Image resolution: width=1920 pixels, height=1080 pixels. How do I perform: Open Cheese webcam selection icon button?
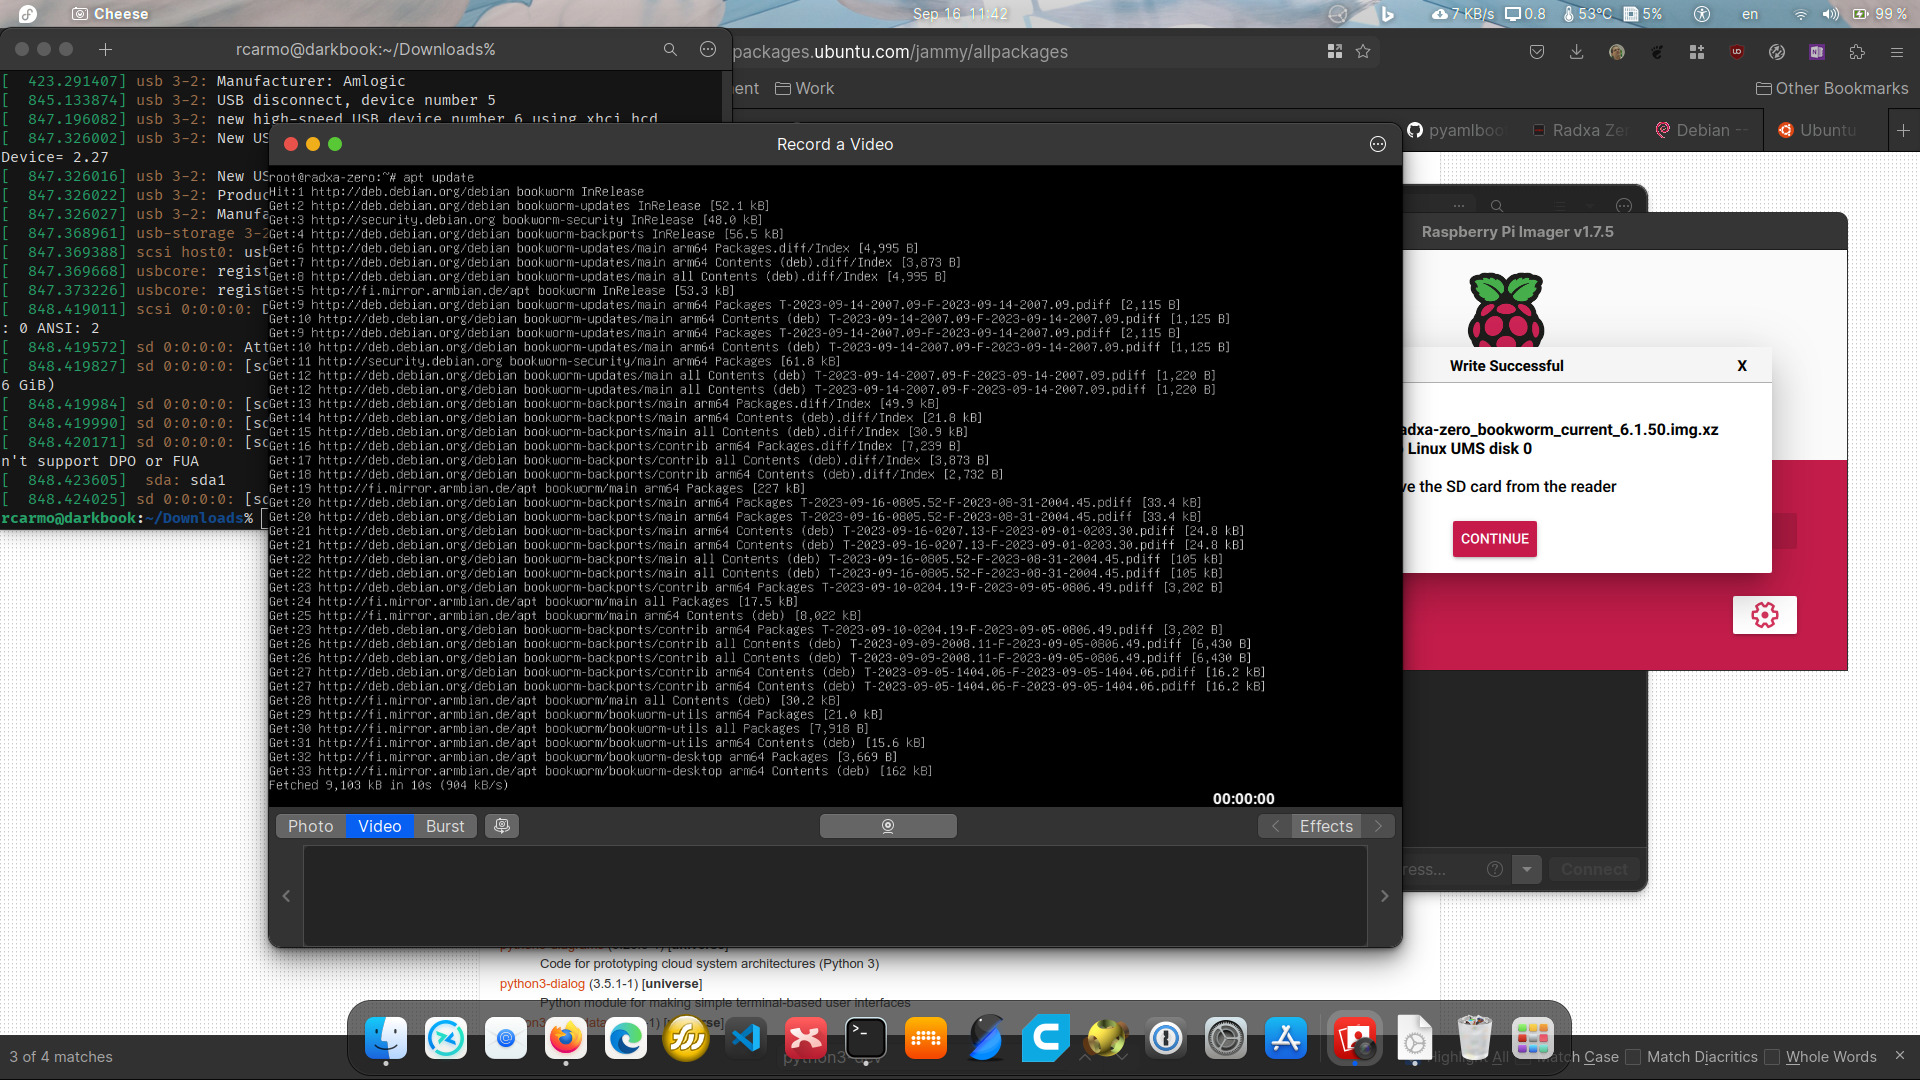pos(502,826)
